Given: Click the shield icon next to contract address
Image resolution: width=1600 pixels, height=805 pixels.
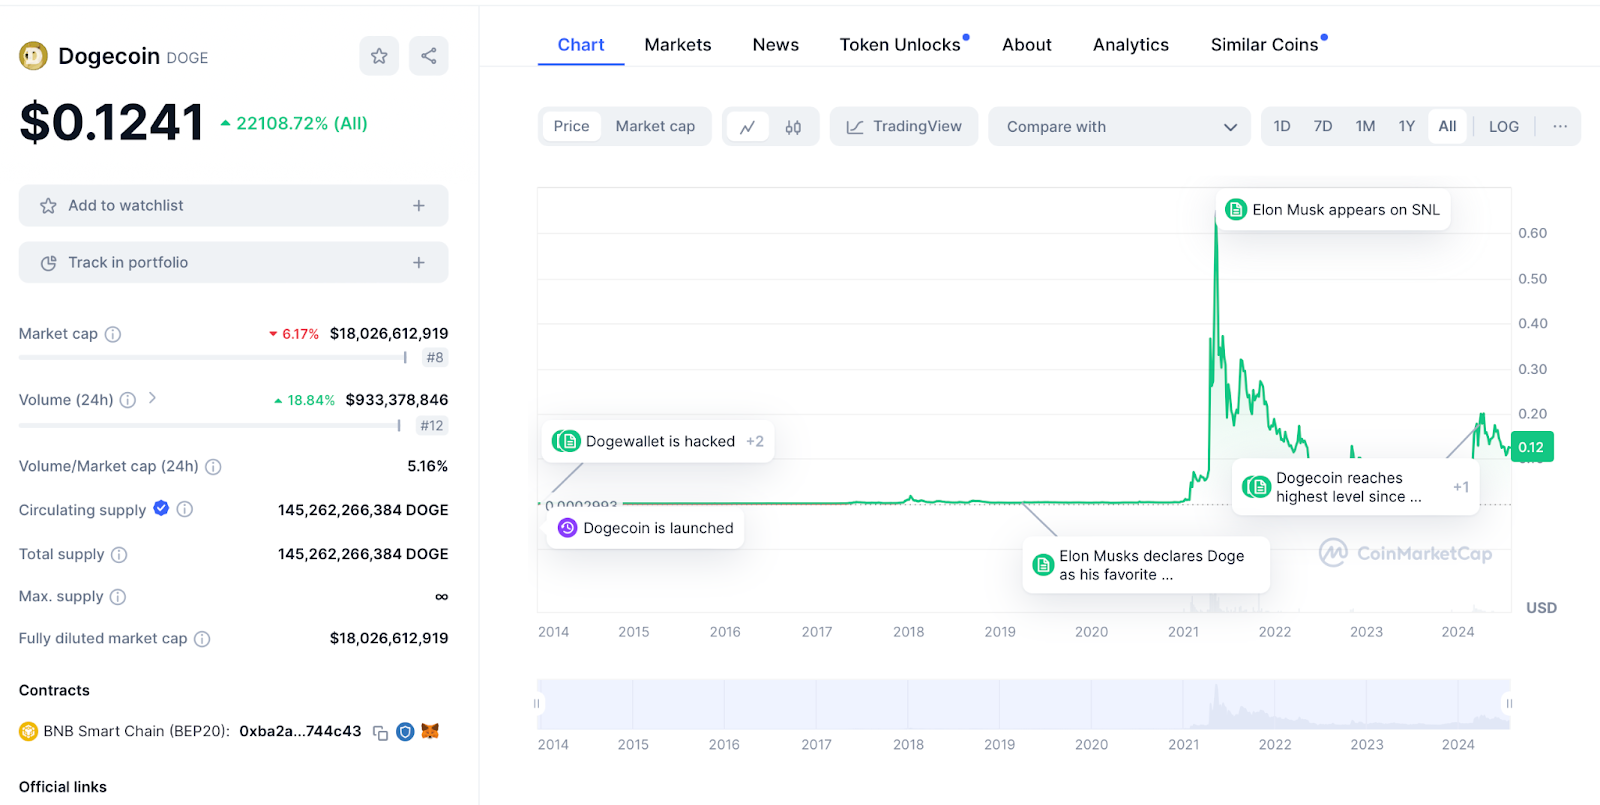Looking at the screenshot, I should click(405, 732).
